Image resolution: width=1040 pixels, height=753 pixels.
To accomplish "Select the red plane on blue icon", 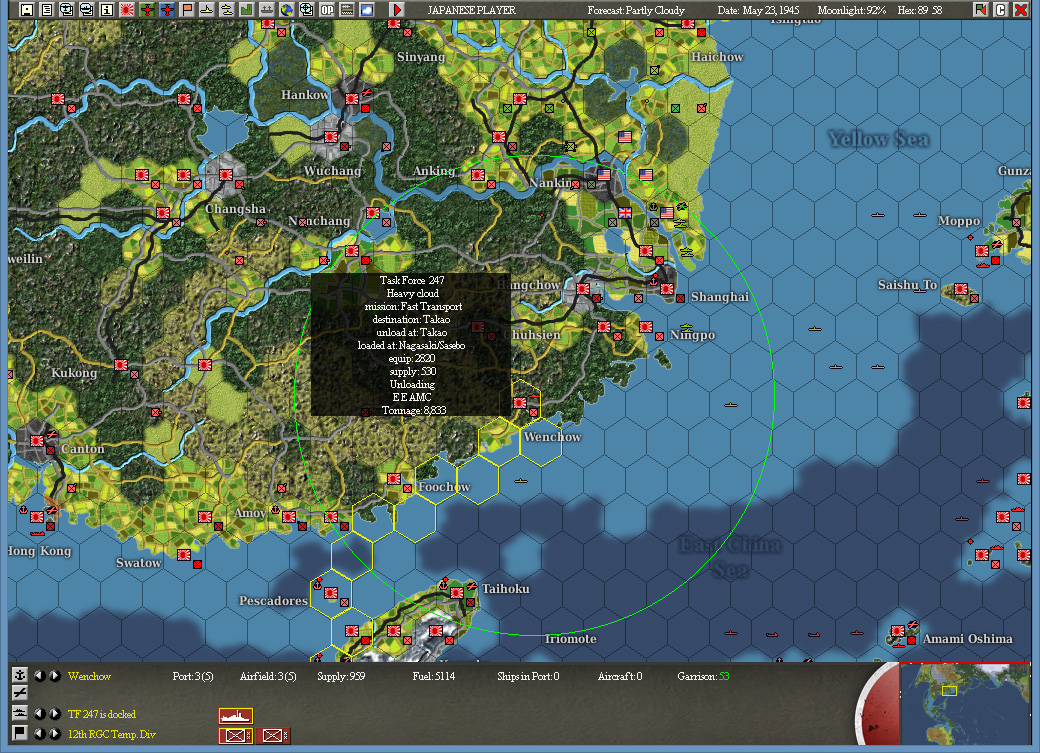I will [x=166, y=9].
